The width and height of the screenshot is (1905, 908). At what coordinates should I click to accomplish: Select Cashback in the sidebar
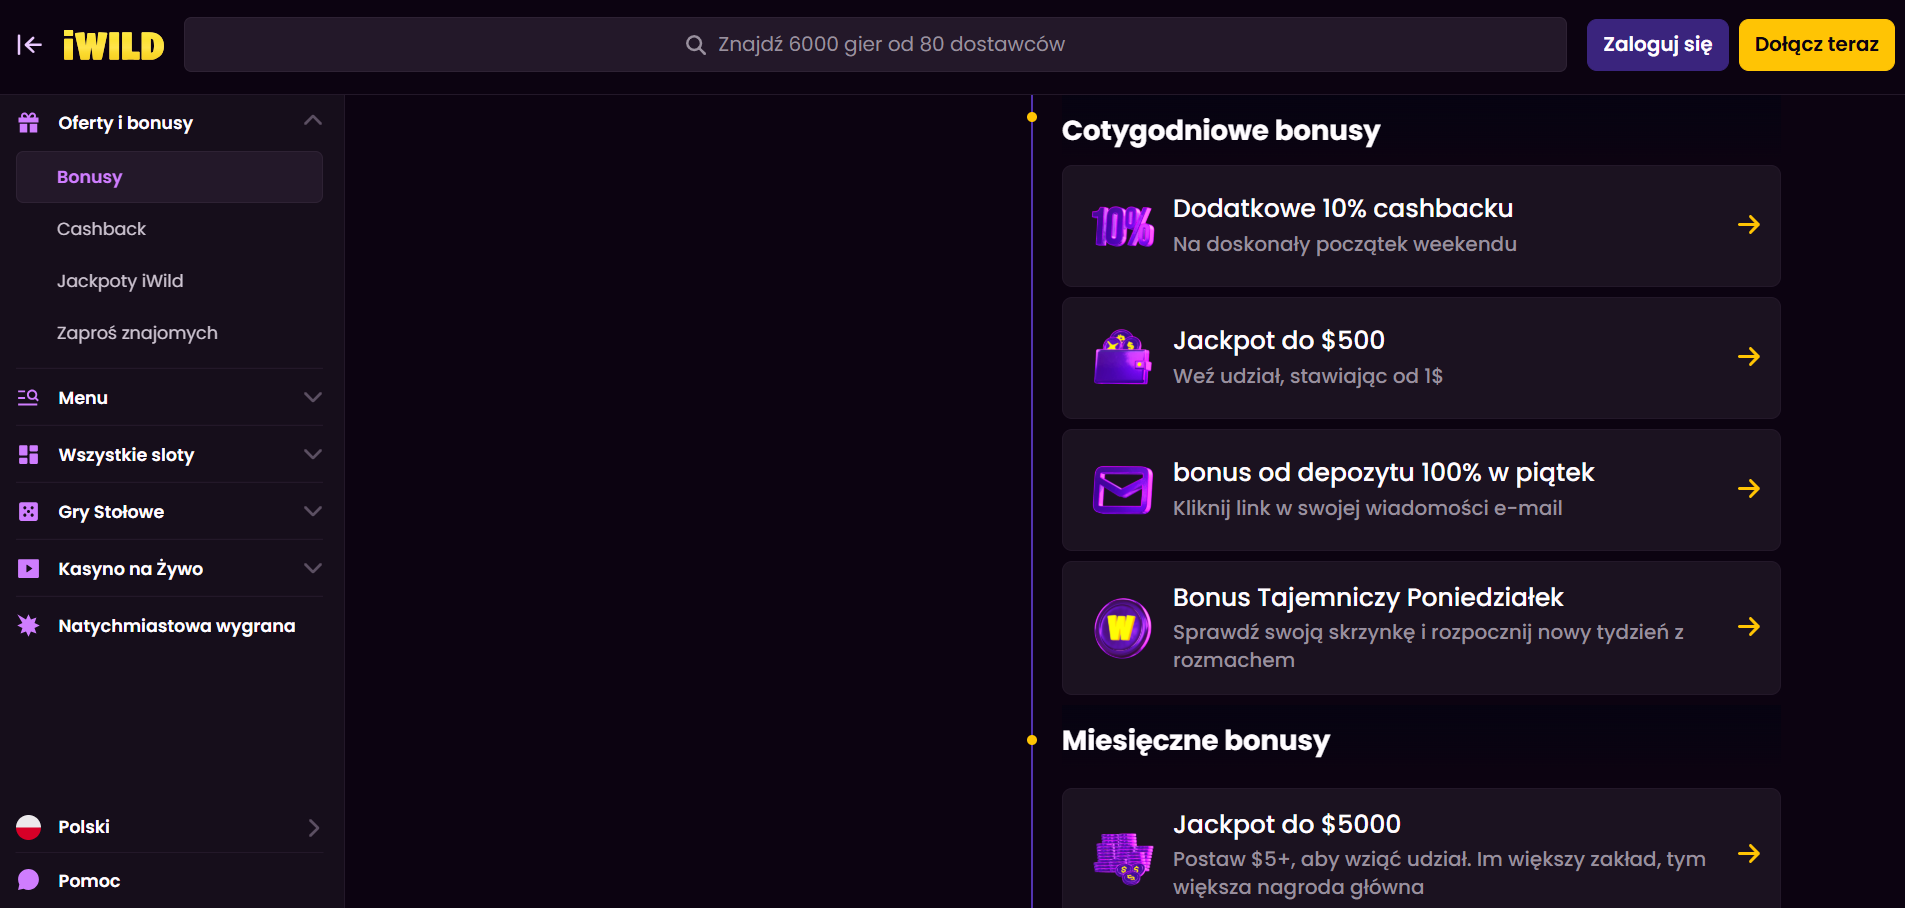click(102, 229)
